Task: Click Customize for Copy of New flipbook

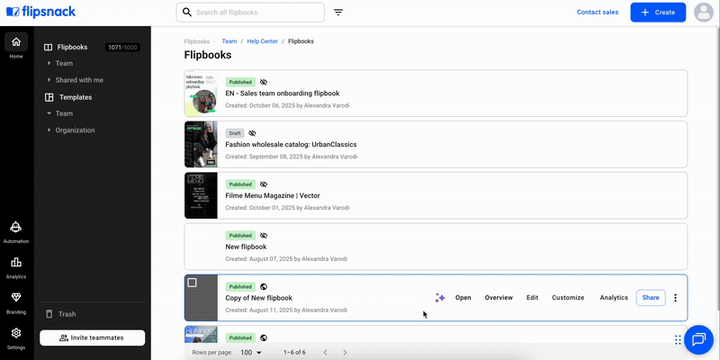Action: point(568,298)
